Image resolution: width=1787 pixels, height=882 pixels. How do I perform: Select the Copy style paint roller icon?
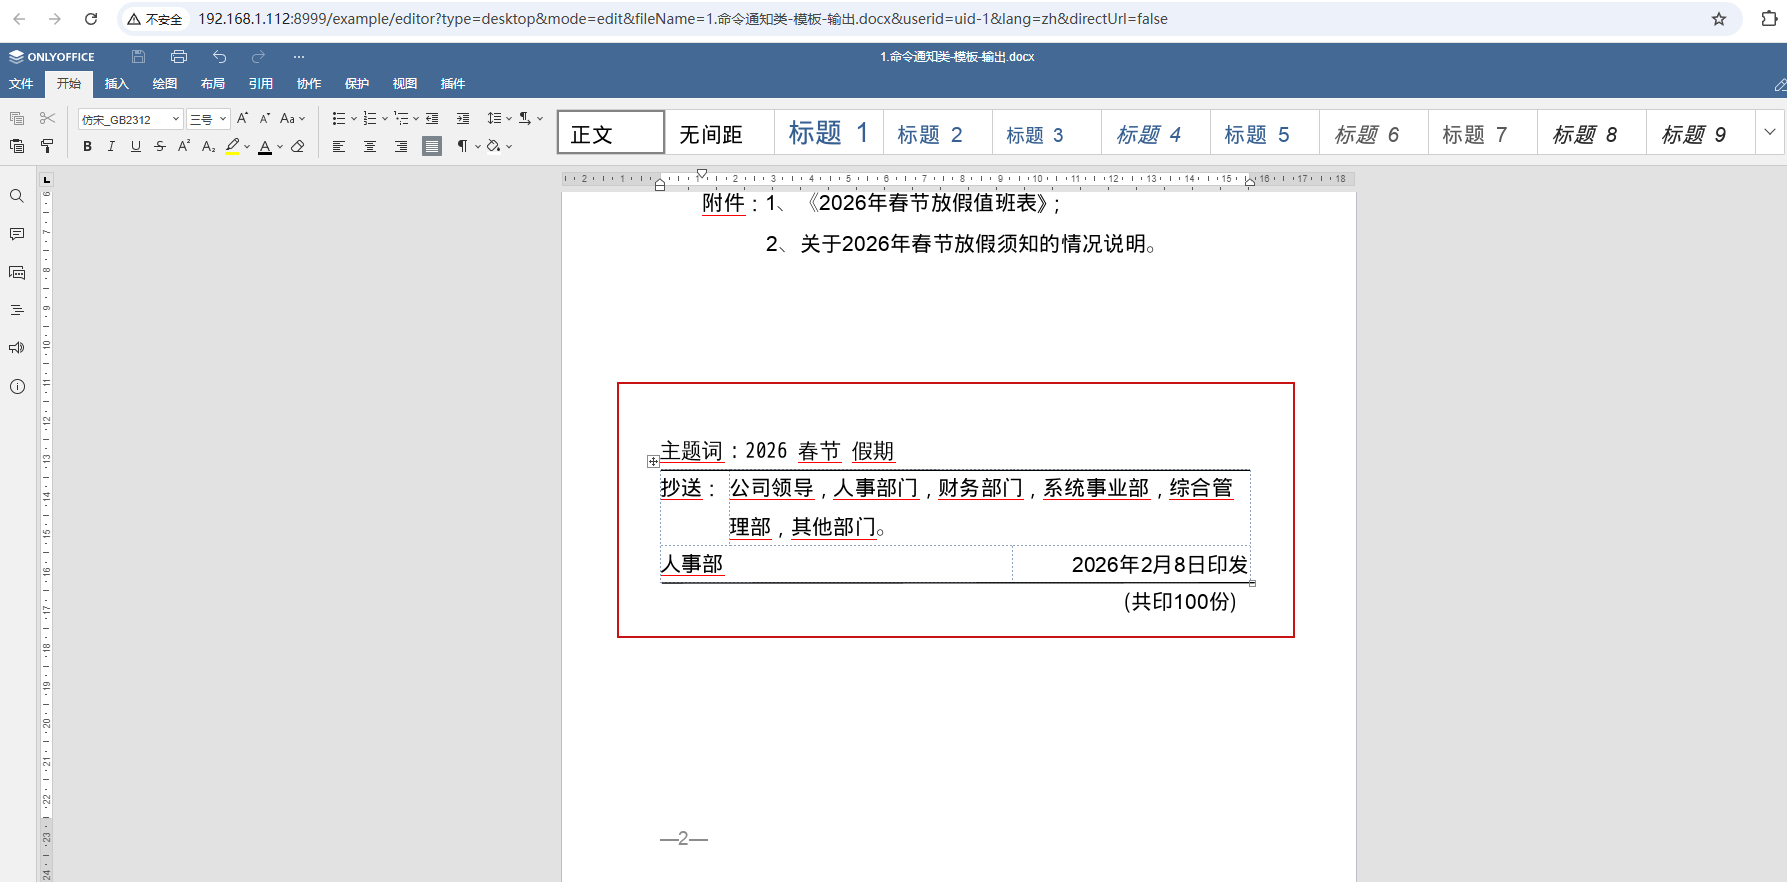tap(47, 146)
